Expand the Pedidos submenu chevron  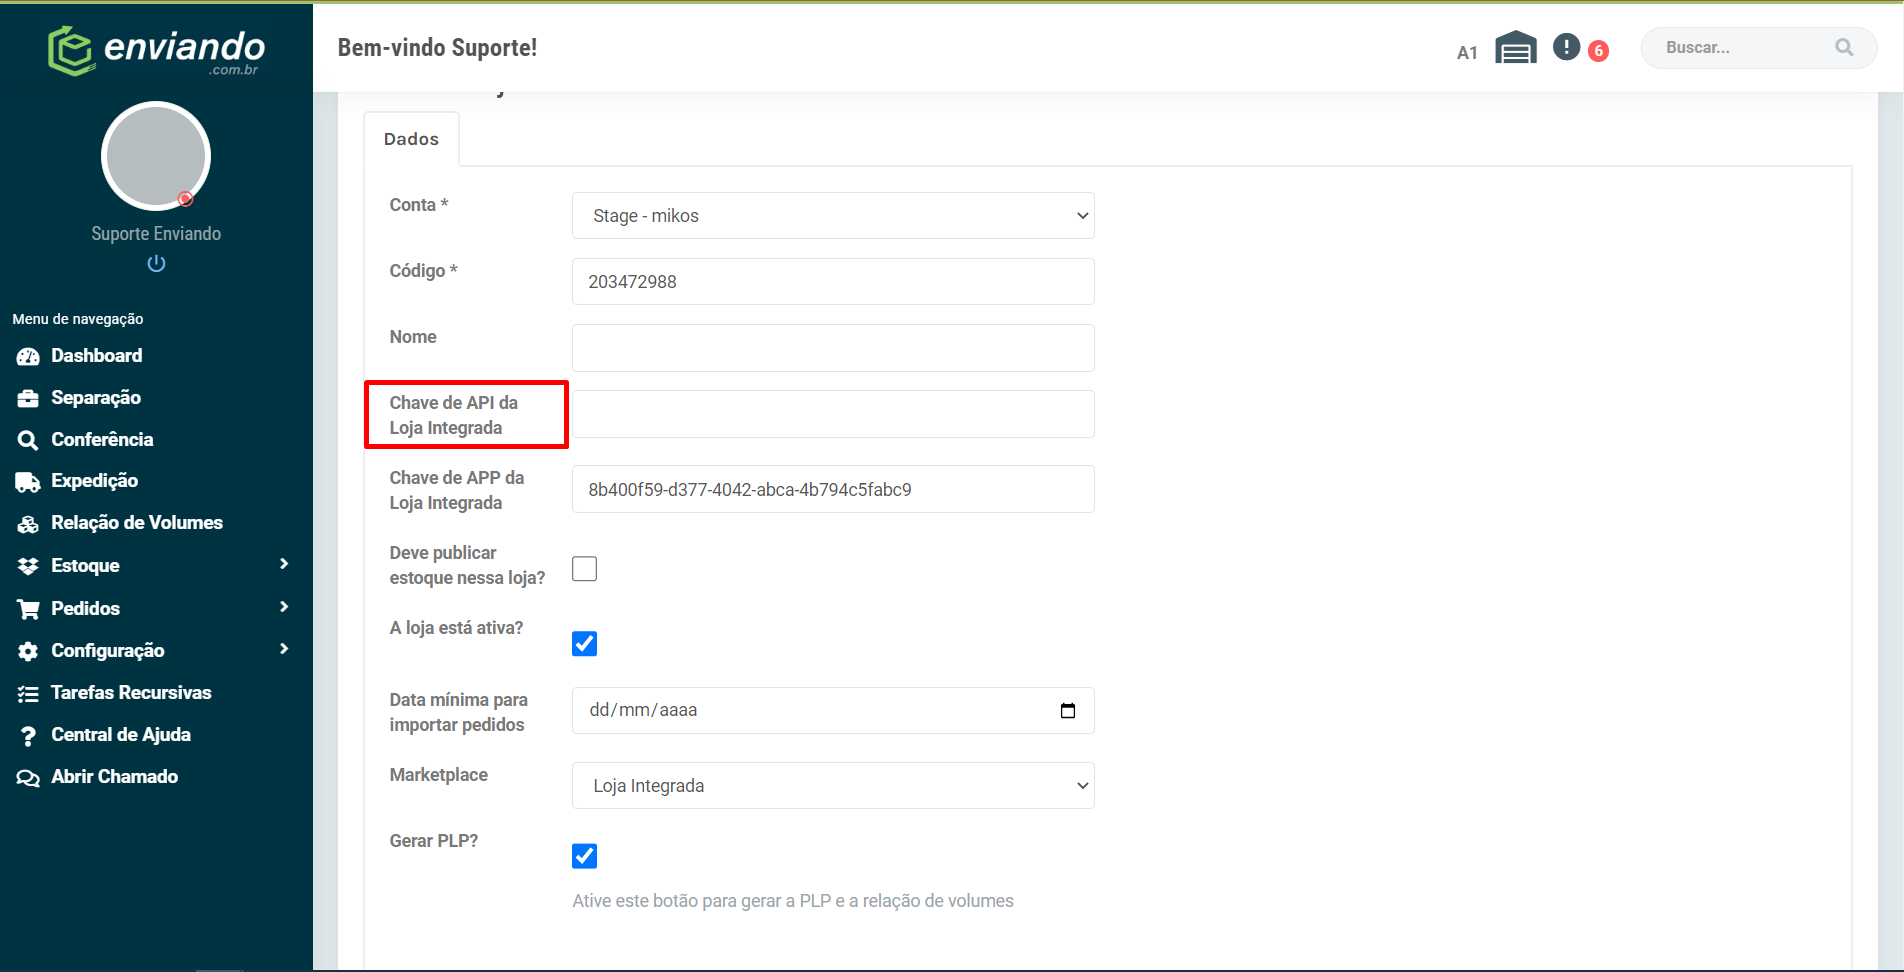click(284, 607)
